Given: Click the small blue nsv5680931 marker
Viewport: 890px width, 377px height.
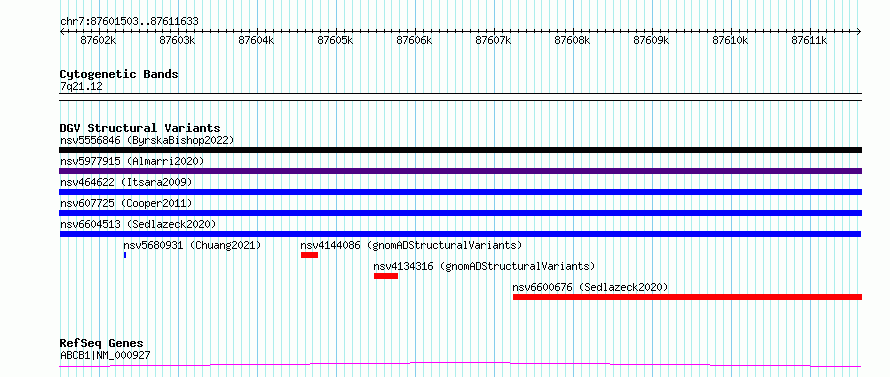Looking at the screenshot, I should coord(125,255).
